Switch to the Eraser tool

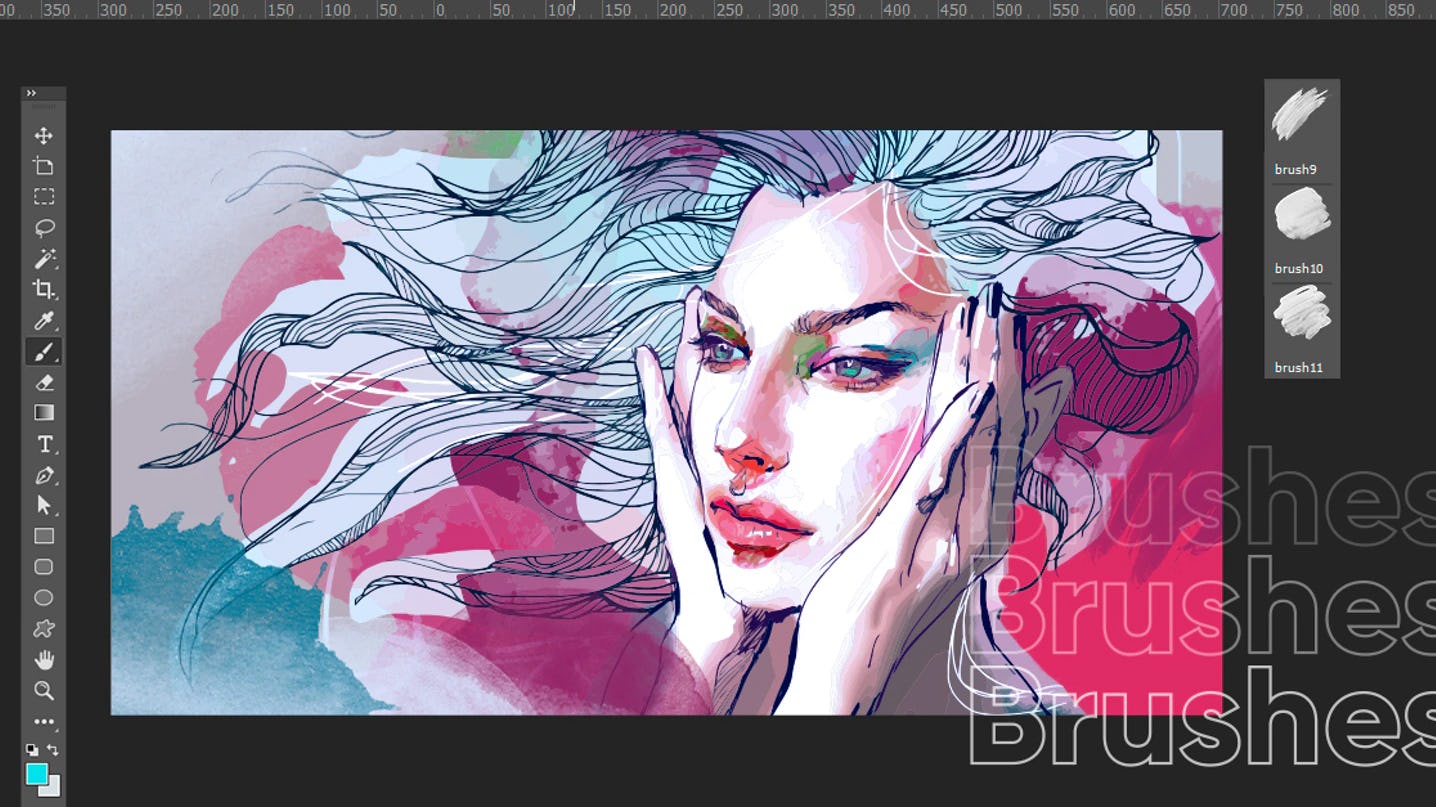[x=44, y=382]
